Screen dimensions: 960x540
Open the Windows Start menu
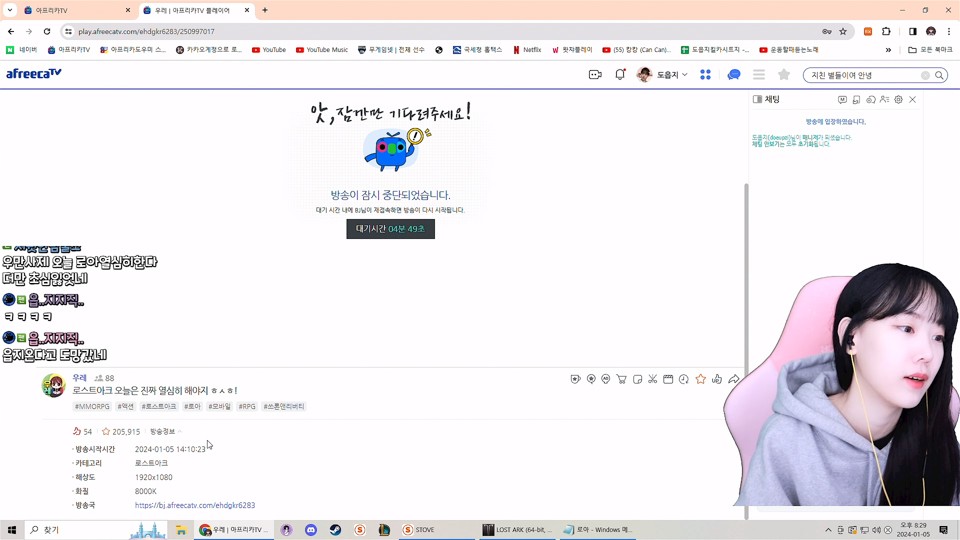click(11, 530)
